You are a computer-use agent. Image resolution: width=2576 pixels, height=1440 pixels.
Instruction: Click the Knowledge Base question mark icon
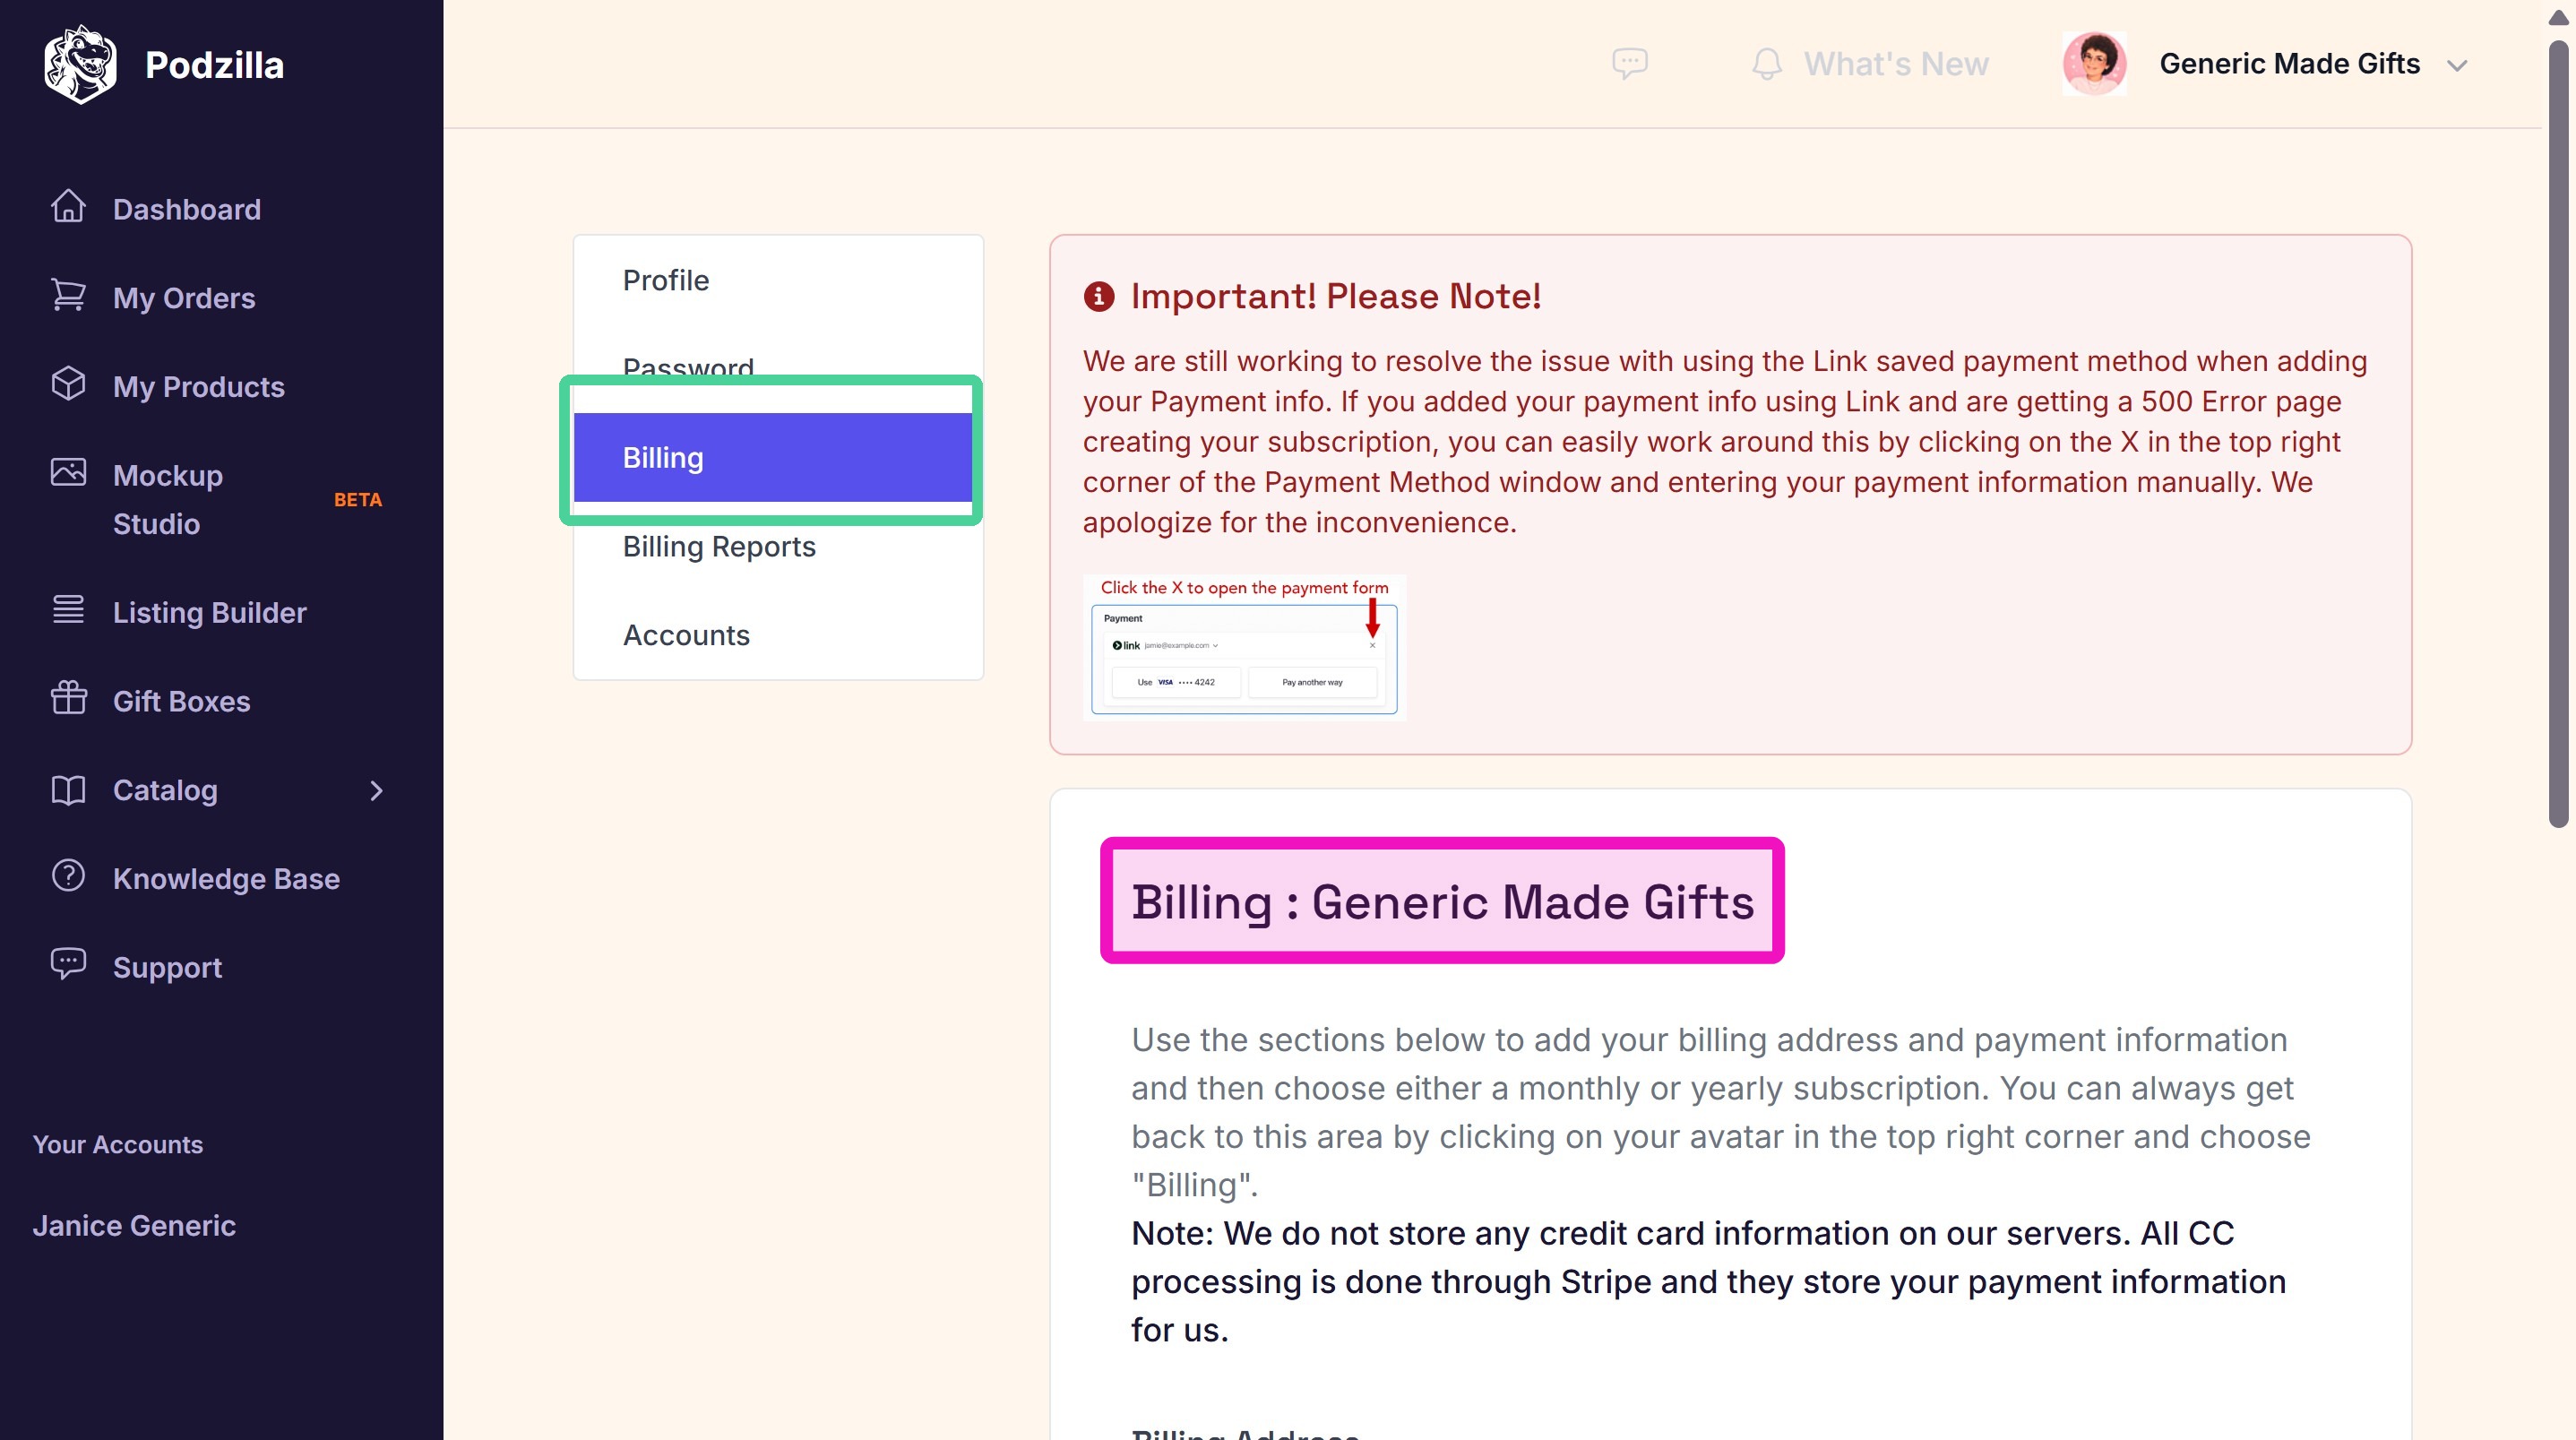click(68, 876)
